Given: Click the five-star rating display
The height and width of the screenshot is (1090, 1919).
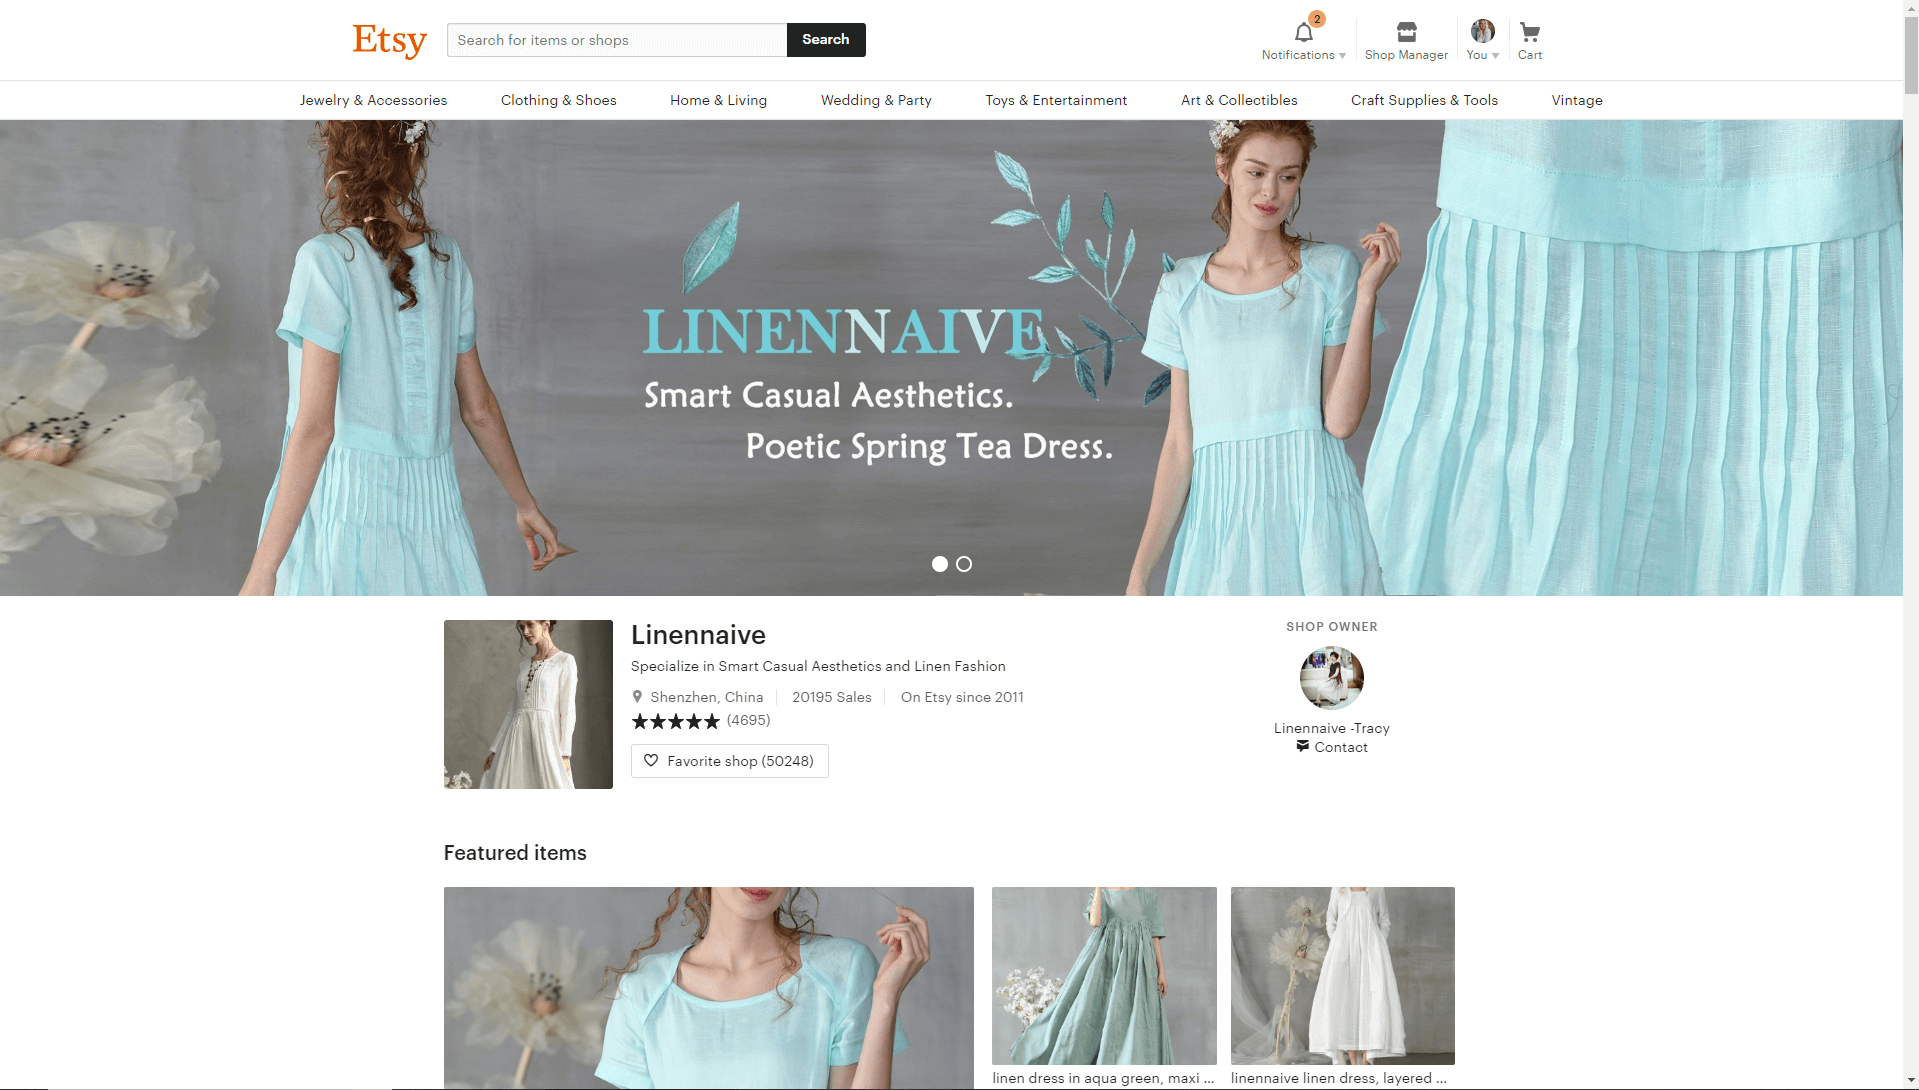Looking at the screenshot, I should [676, 720].
